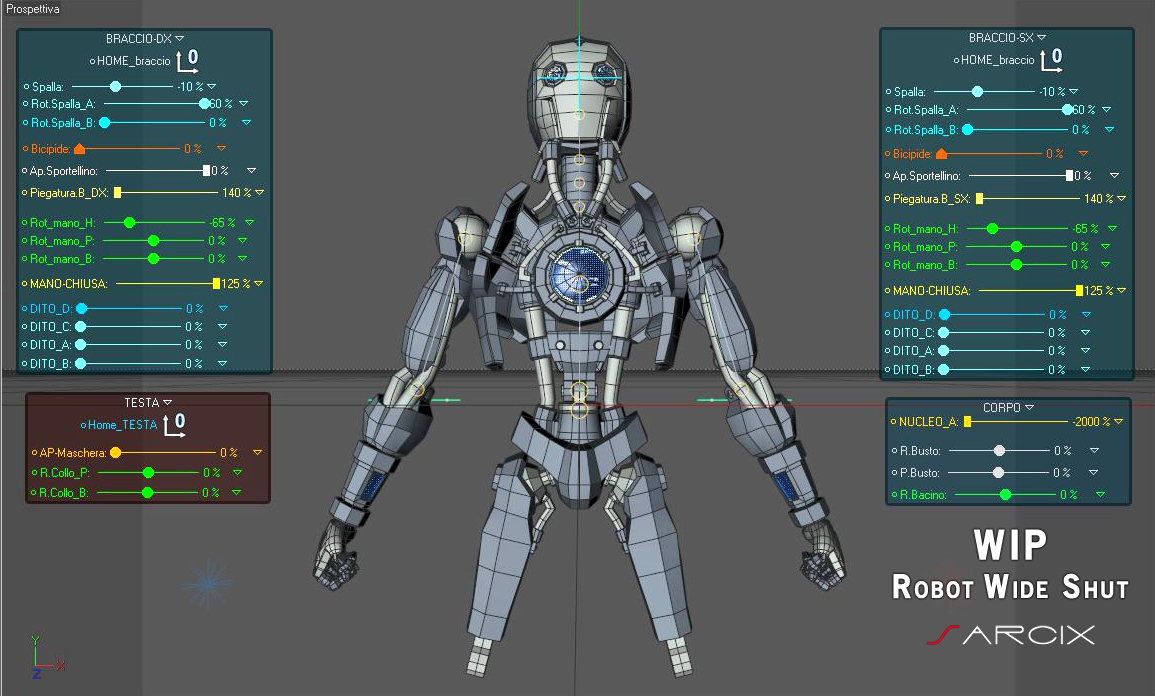Open dropdown arrow of Piegatura.B_DX

pyautogui.click(x=259, y=192)
